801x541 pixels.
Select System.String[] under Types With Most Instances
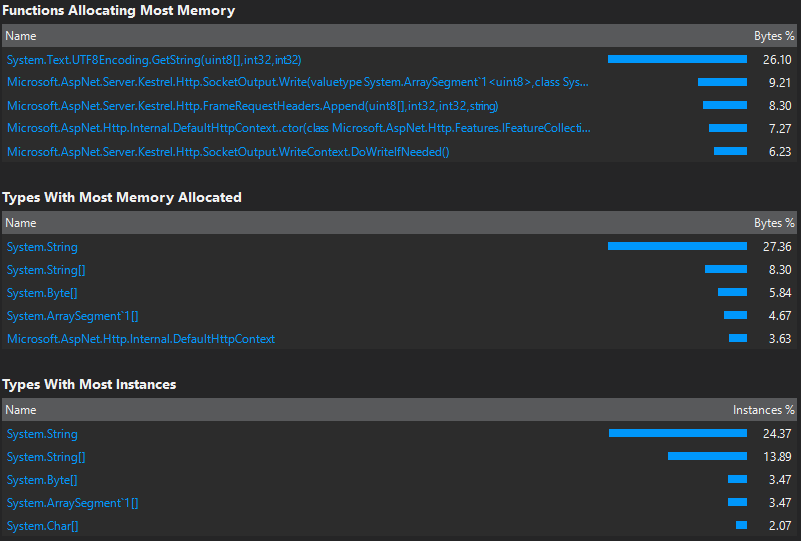point(46,457)
